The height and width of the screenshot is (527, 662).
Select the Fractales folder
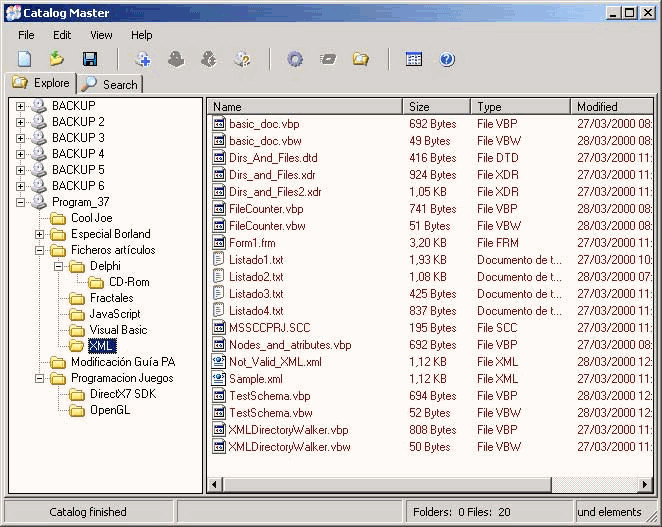coord(111,298)
